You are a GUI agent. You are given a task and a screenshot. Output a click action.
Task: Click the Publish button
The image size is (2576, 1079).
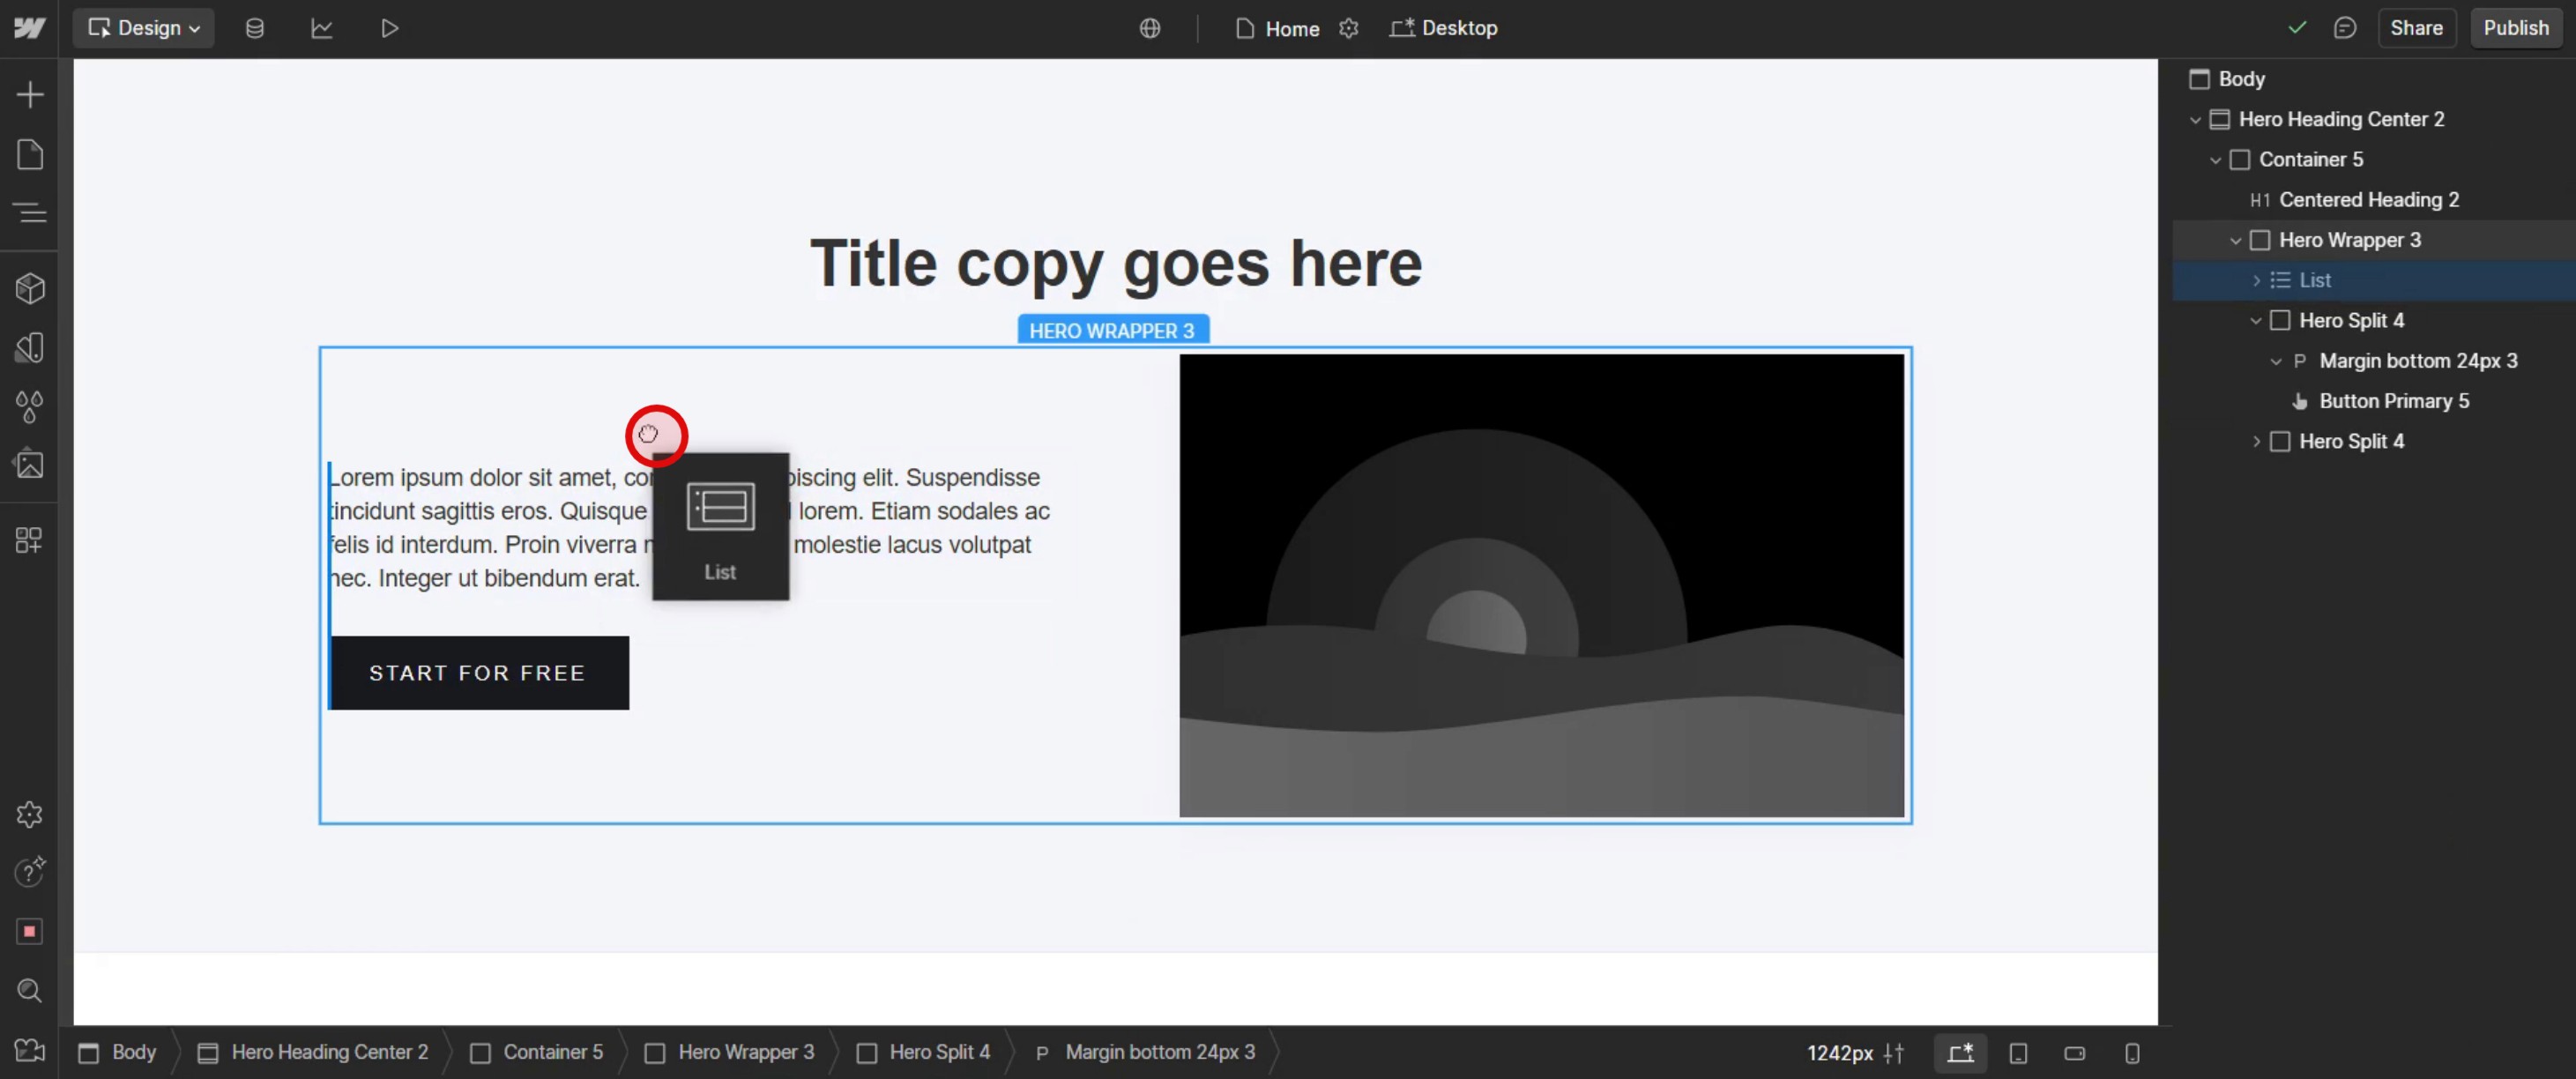point(2515,29)
